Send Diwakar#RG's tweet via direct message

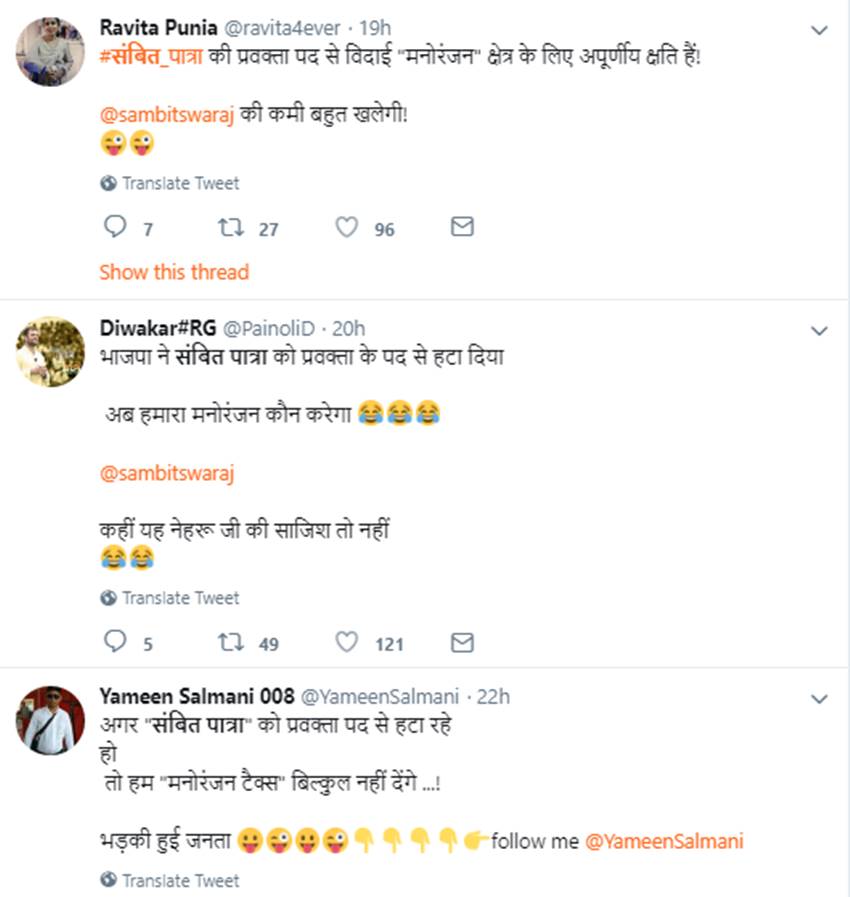[x=462, y=643]
